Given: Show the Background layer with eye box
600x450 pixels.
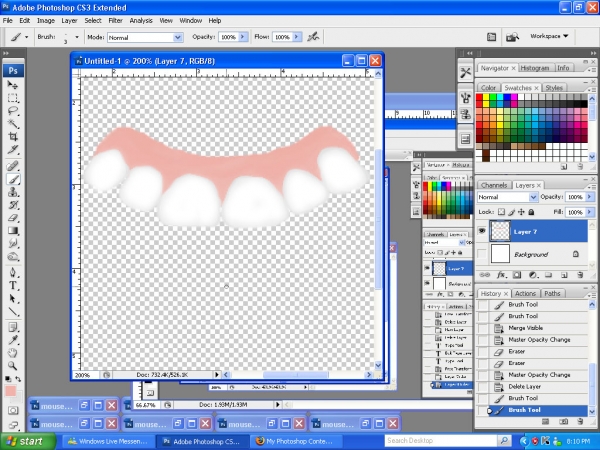Looking at the screenshot, I should click(482, 254).
